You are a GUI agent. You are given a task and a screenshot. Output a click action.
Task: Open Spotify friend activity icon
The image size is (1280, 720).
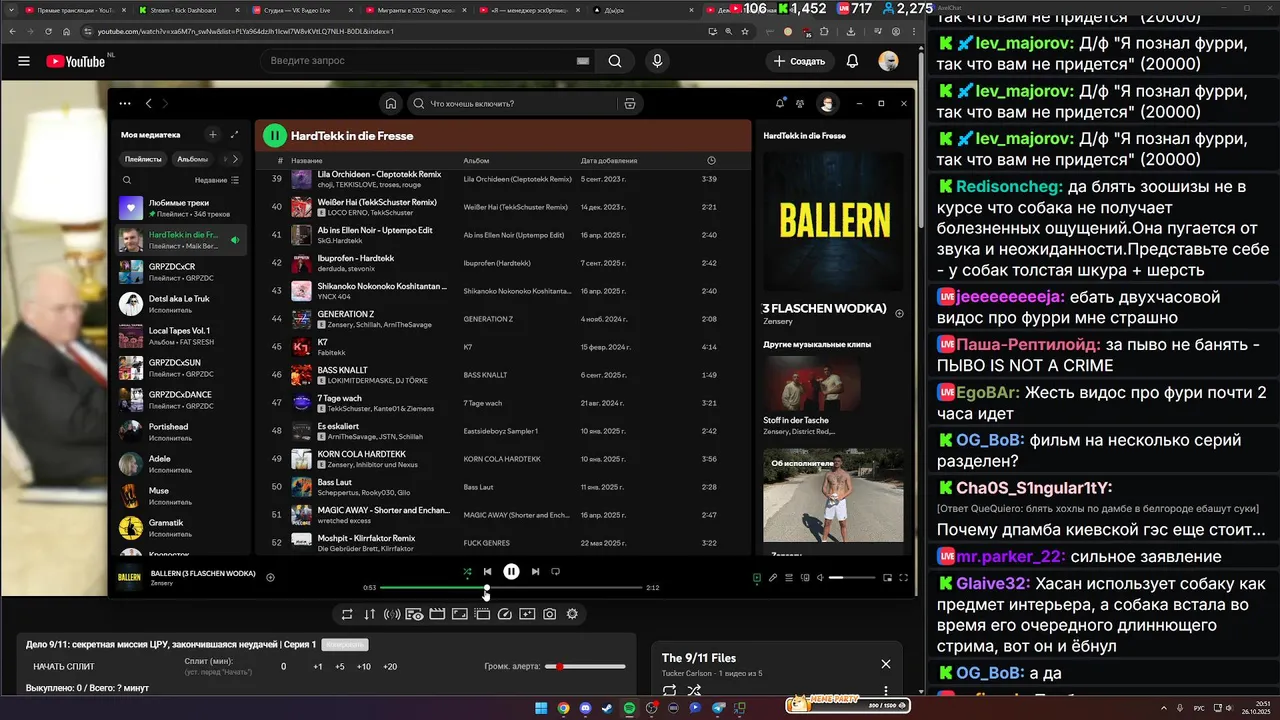click(800, 103)
